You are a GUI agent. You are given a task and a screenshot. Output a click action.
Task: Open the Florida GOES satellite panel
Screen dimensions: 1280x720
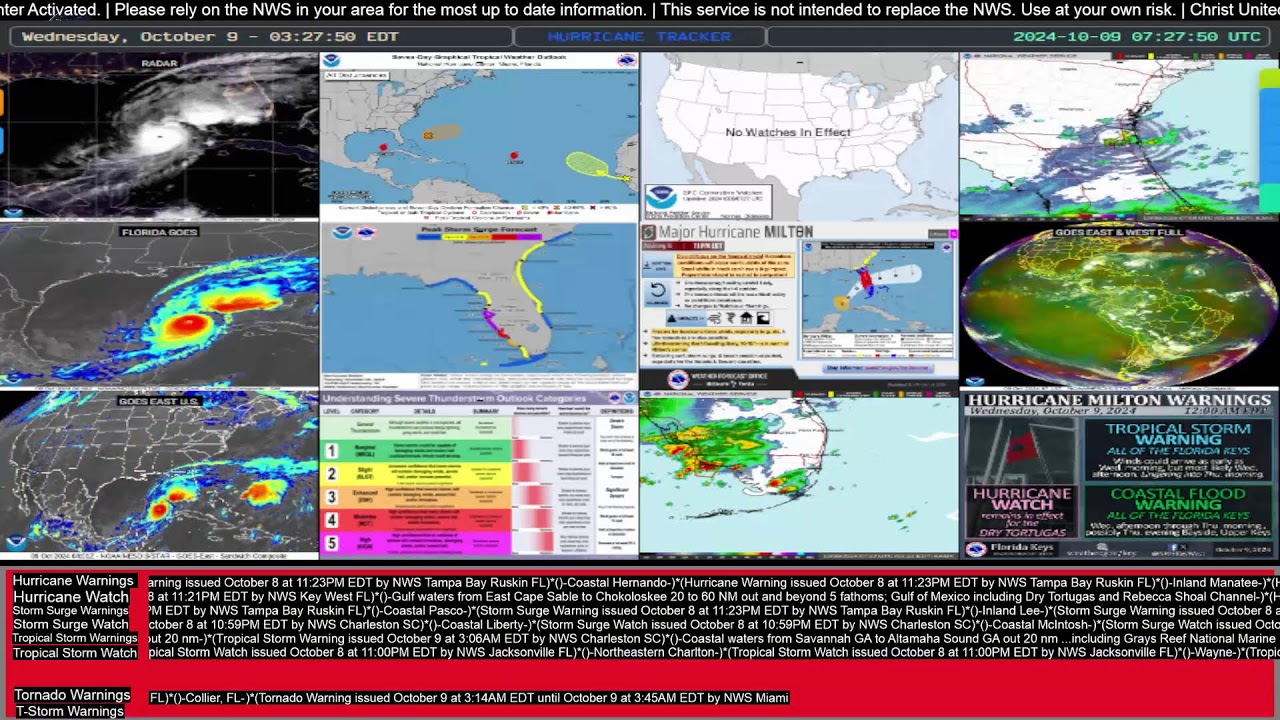[159, 305]
